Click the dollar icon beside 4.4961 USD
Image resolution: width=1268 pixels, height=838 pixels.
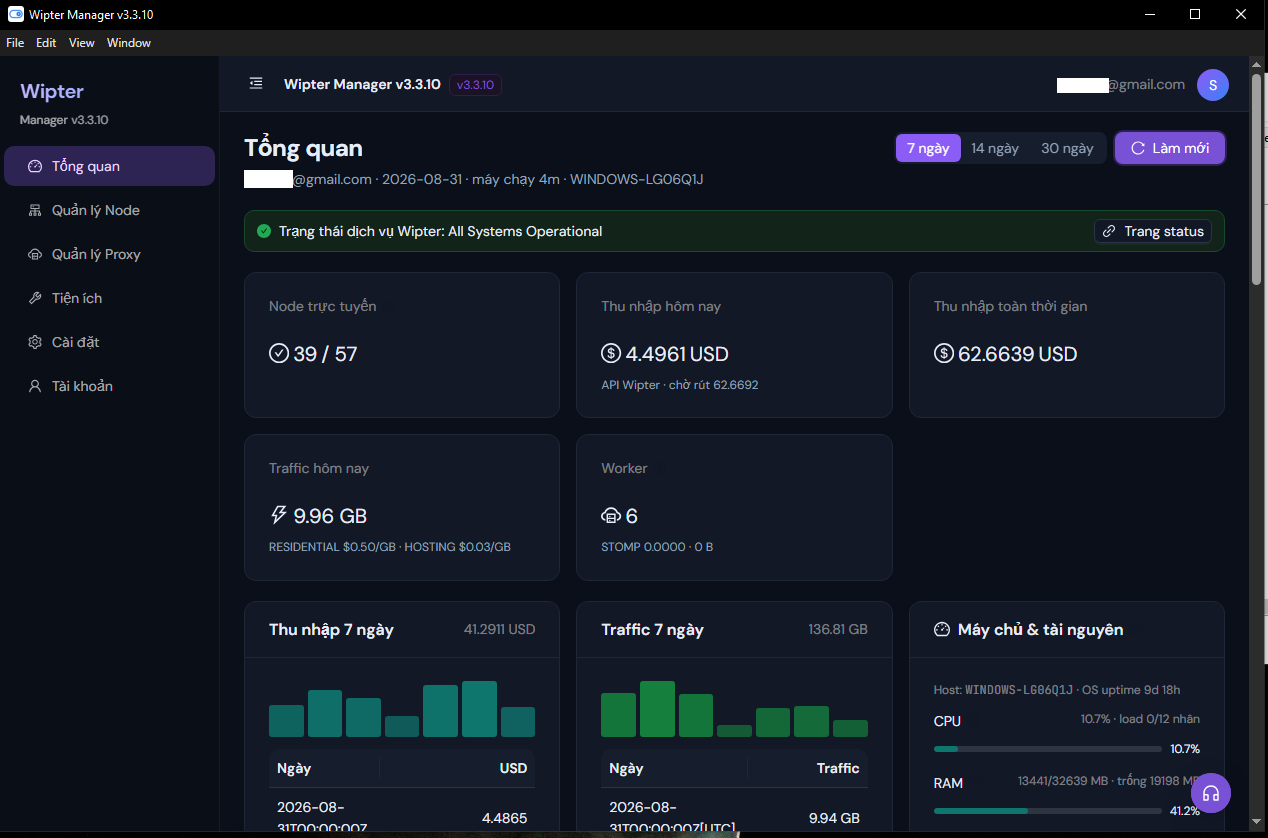pos(611,353)
